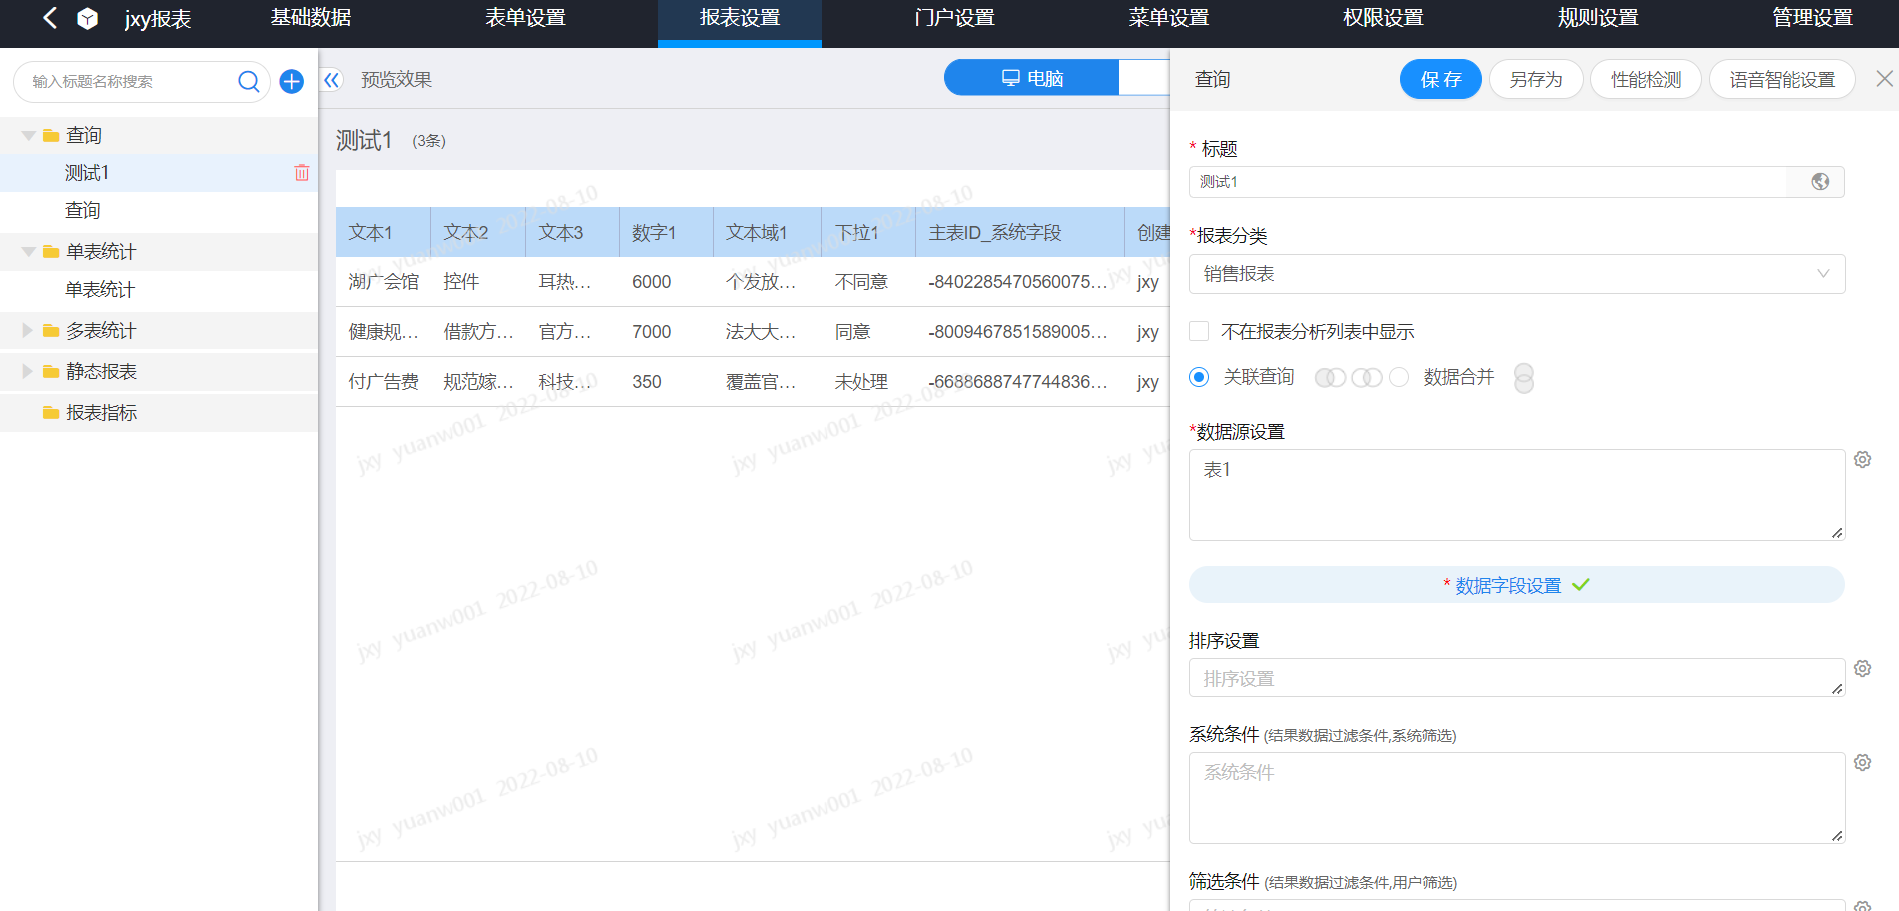The height and width of the screenshot is (911, 1899).
Task: Collapse sidebar with double-chevron icon
Action: click(332, 80)
